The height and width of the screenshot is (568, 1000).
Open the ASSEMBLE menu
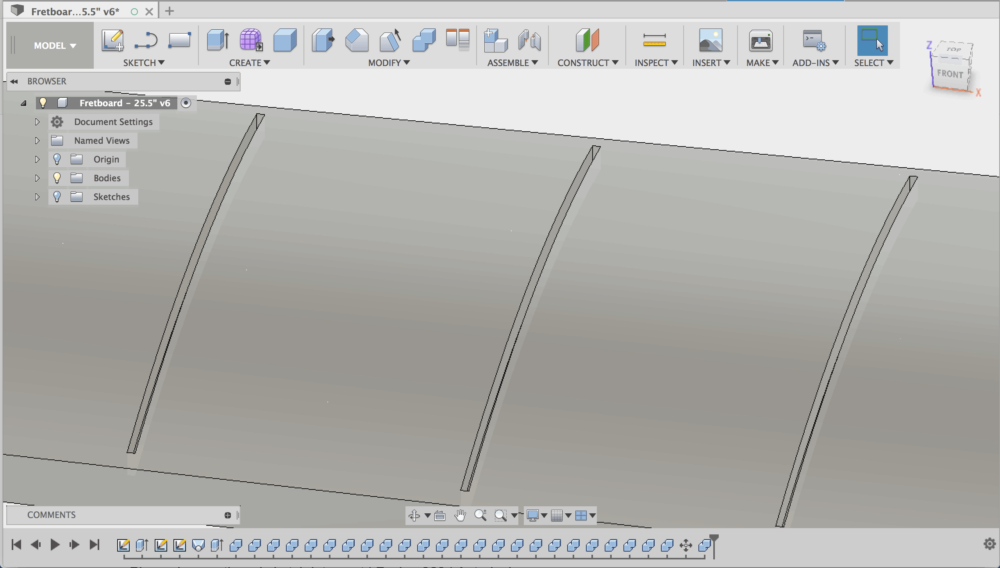(x=513, y=63)
